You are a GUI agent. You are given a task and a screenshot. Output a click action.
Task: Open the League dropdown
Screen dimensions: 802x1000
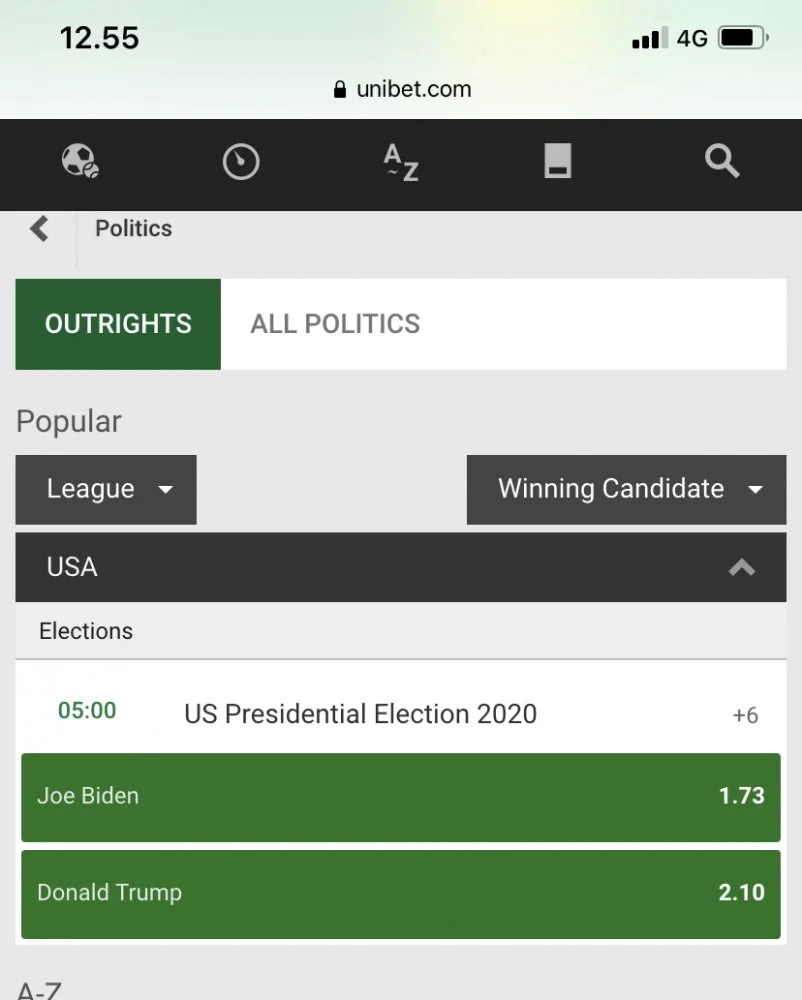pyautogui.click(x=106, y=489)
